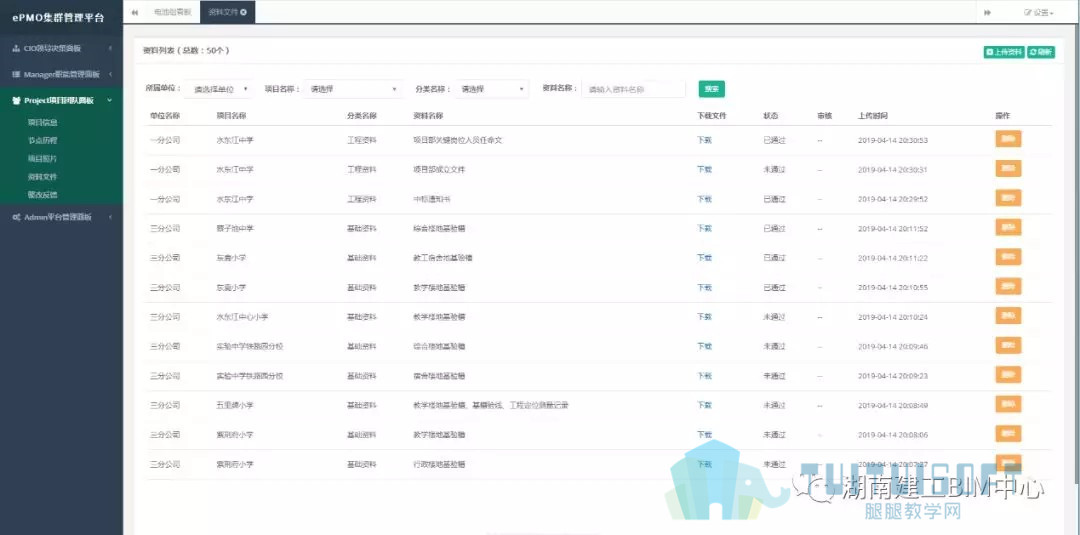Download the file uploaded at 20:09:46
Image resolution: width=1080 pixels, height=535 pixels.
click(x=704, y=346)
